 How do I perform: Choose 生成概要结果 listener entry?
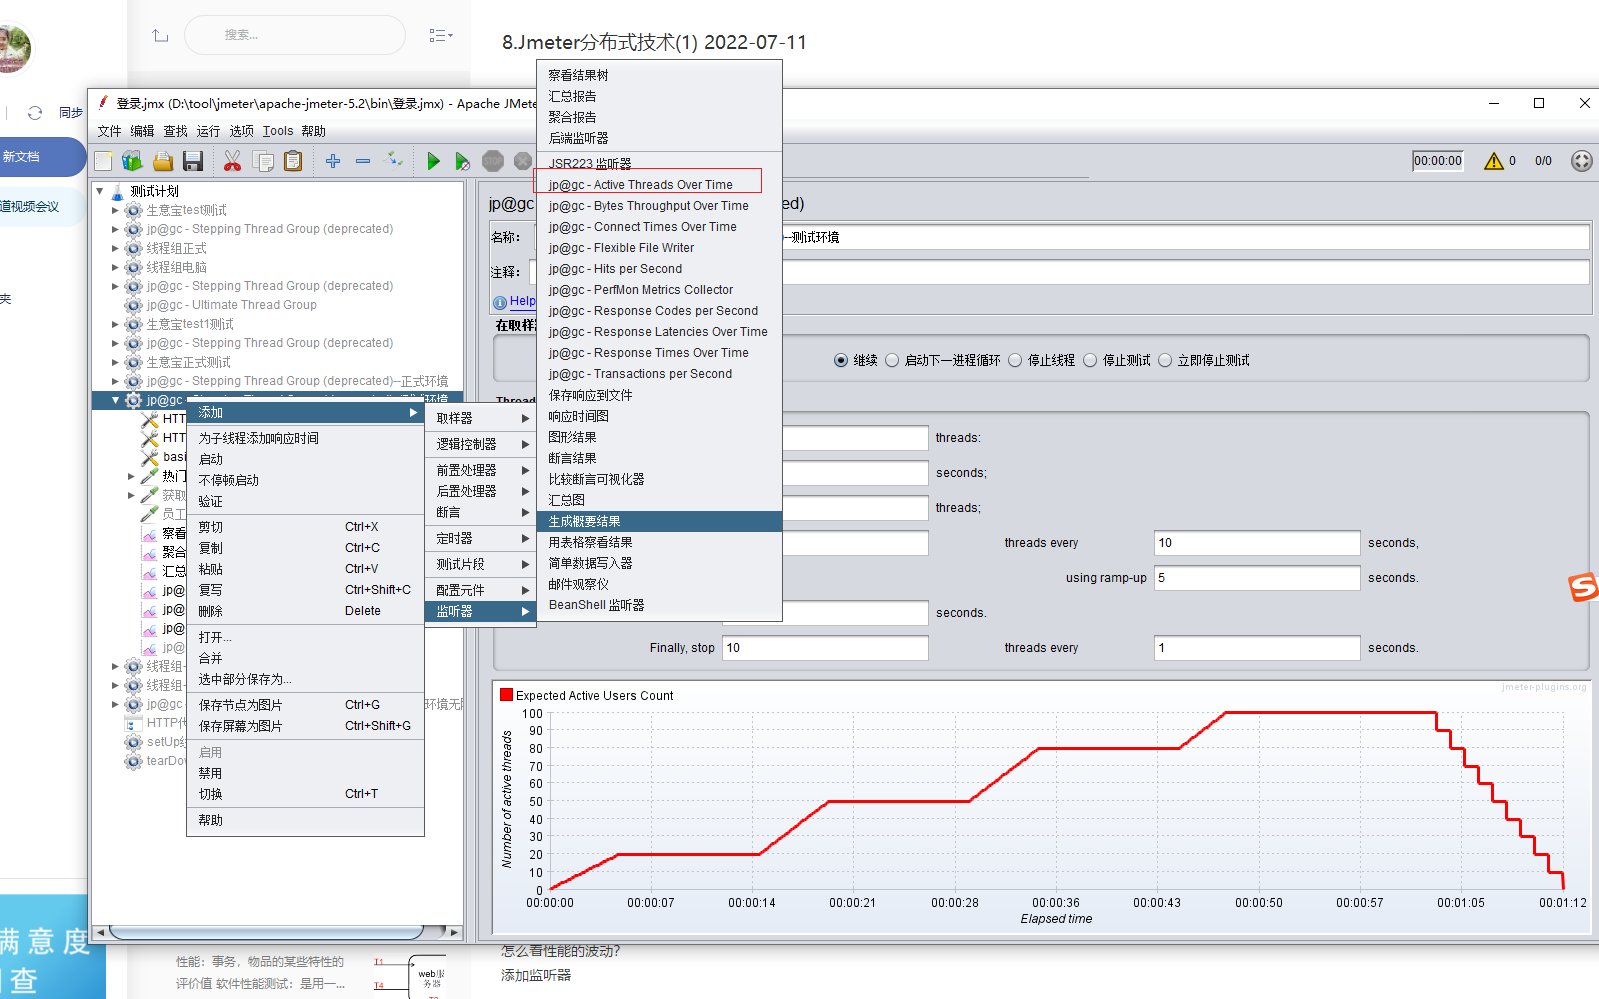pyautogui.click(x=659, y=521)
